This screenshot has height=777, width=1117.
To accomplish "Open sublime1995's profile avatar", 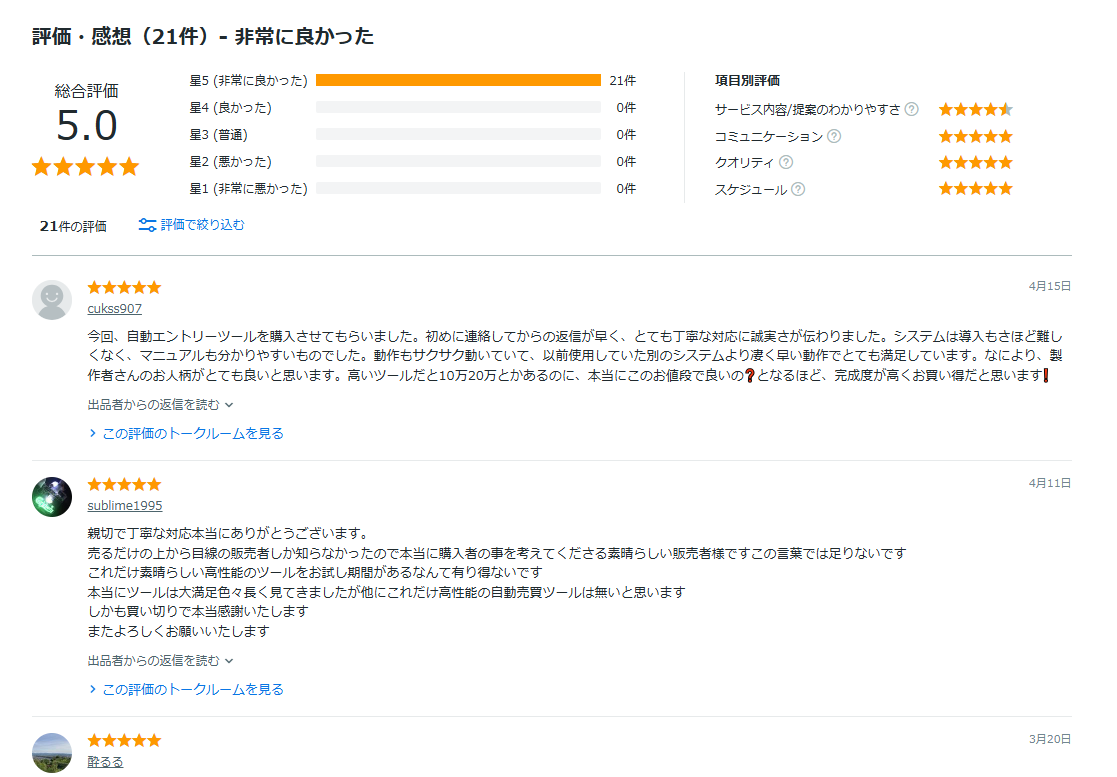I will click(52, 497).
